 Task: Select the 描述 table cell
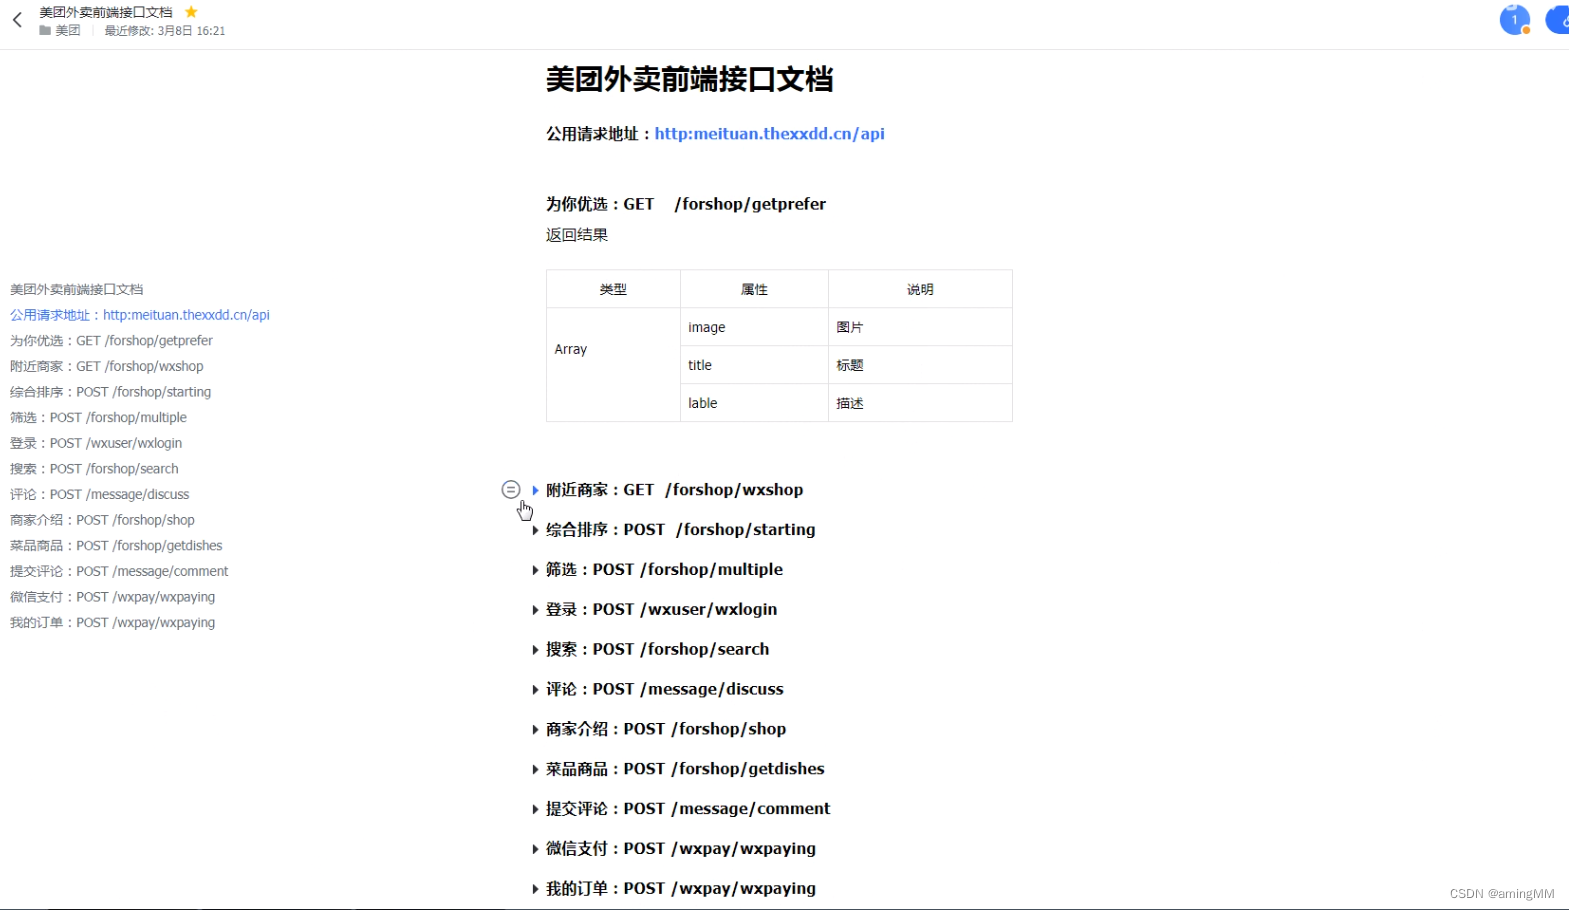(x=920, y=403)
